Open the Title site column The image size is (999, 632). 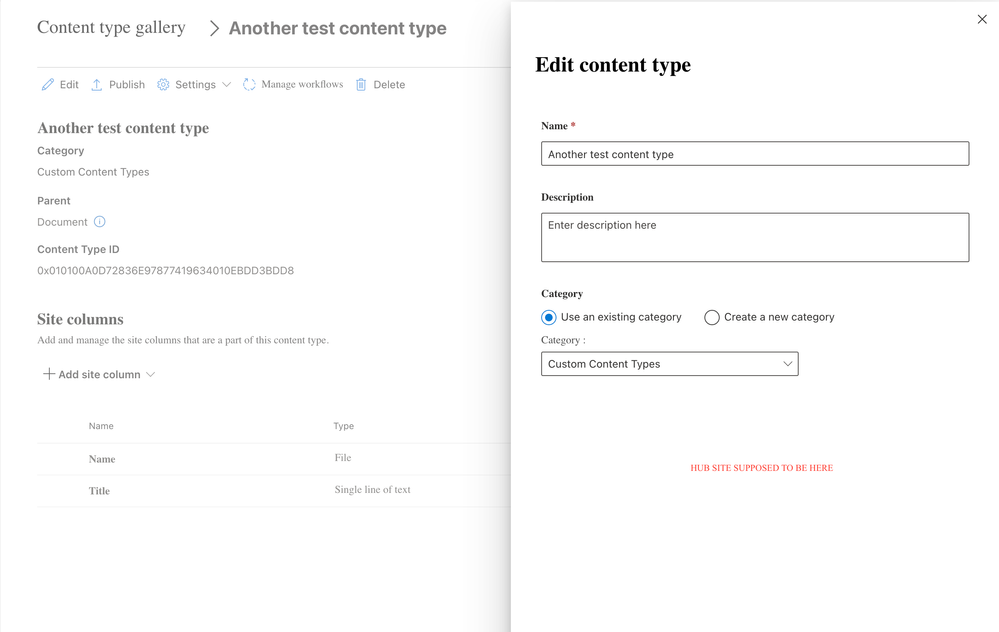pos(99,491)
